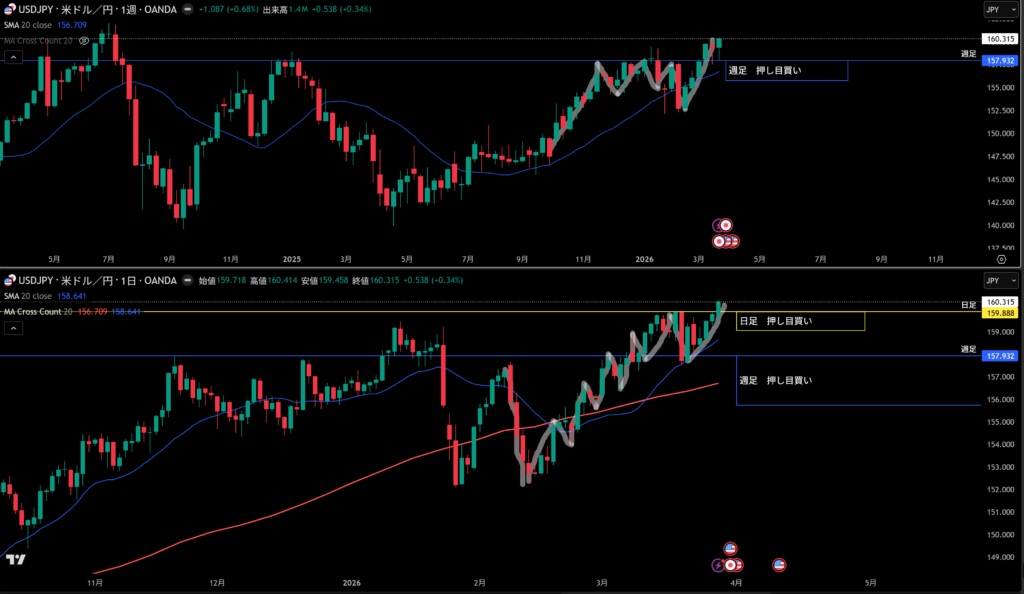This screenshot has height=594, width=1024.
Task: Click the US flag economic event icon near May
Action: [x=778, y=565]
